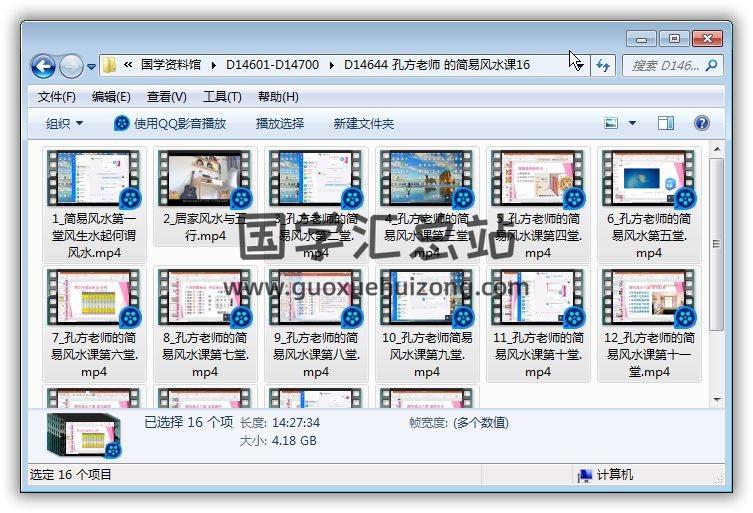Click the Computer icon in status bar
The height and width of the screenshot is (513, 753).
[584, 475]
